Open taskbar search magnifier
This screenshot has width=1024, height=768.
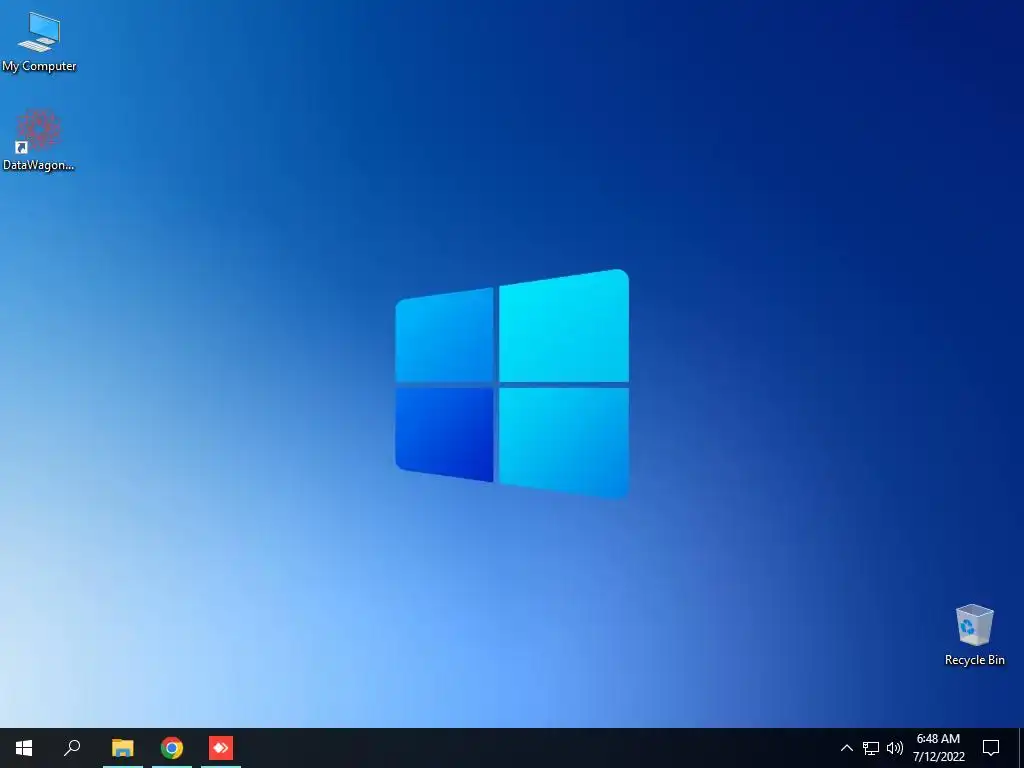point(72,748)
